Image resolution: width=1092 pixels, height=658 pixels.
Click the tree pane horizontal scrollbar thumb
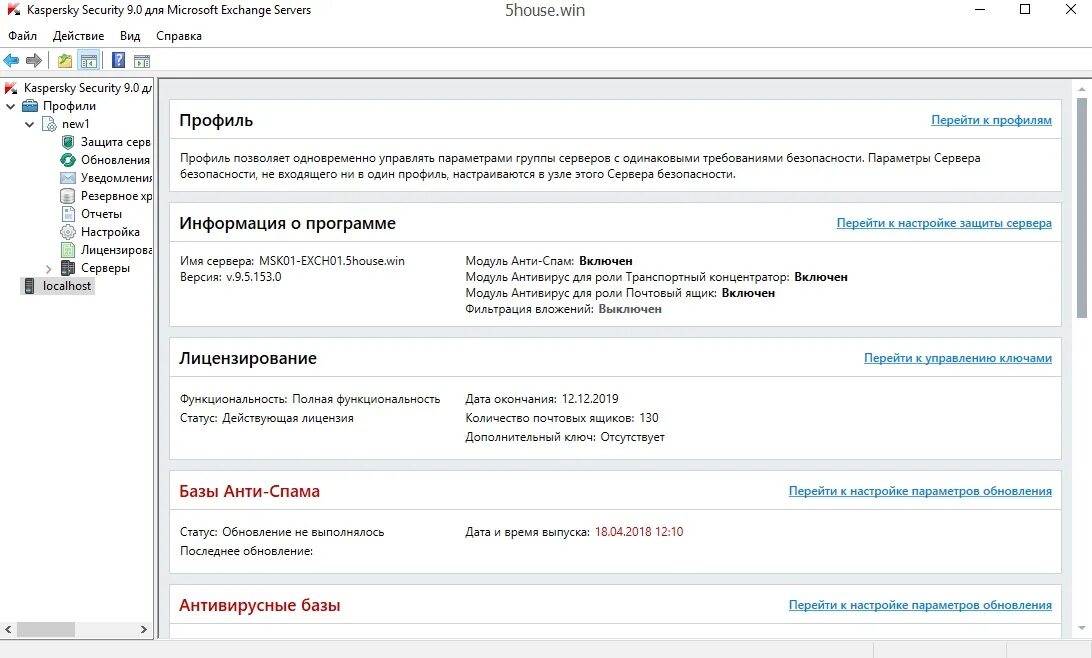point(46,630)
